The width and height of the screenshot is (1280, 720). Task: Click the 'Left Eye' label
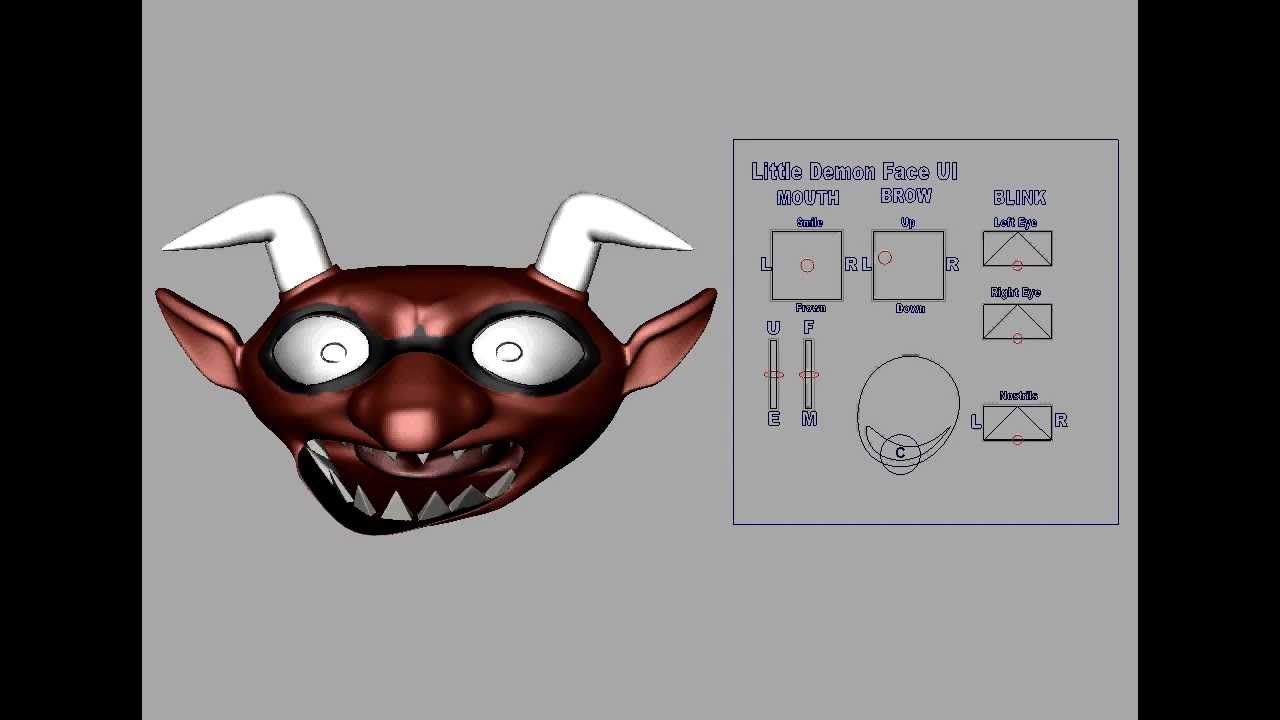[1015, 222]
